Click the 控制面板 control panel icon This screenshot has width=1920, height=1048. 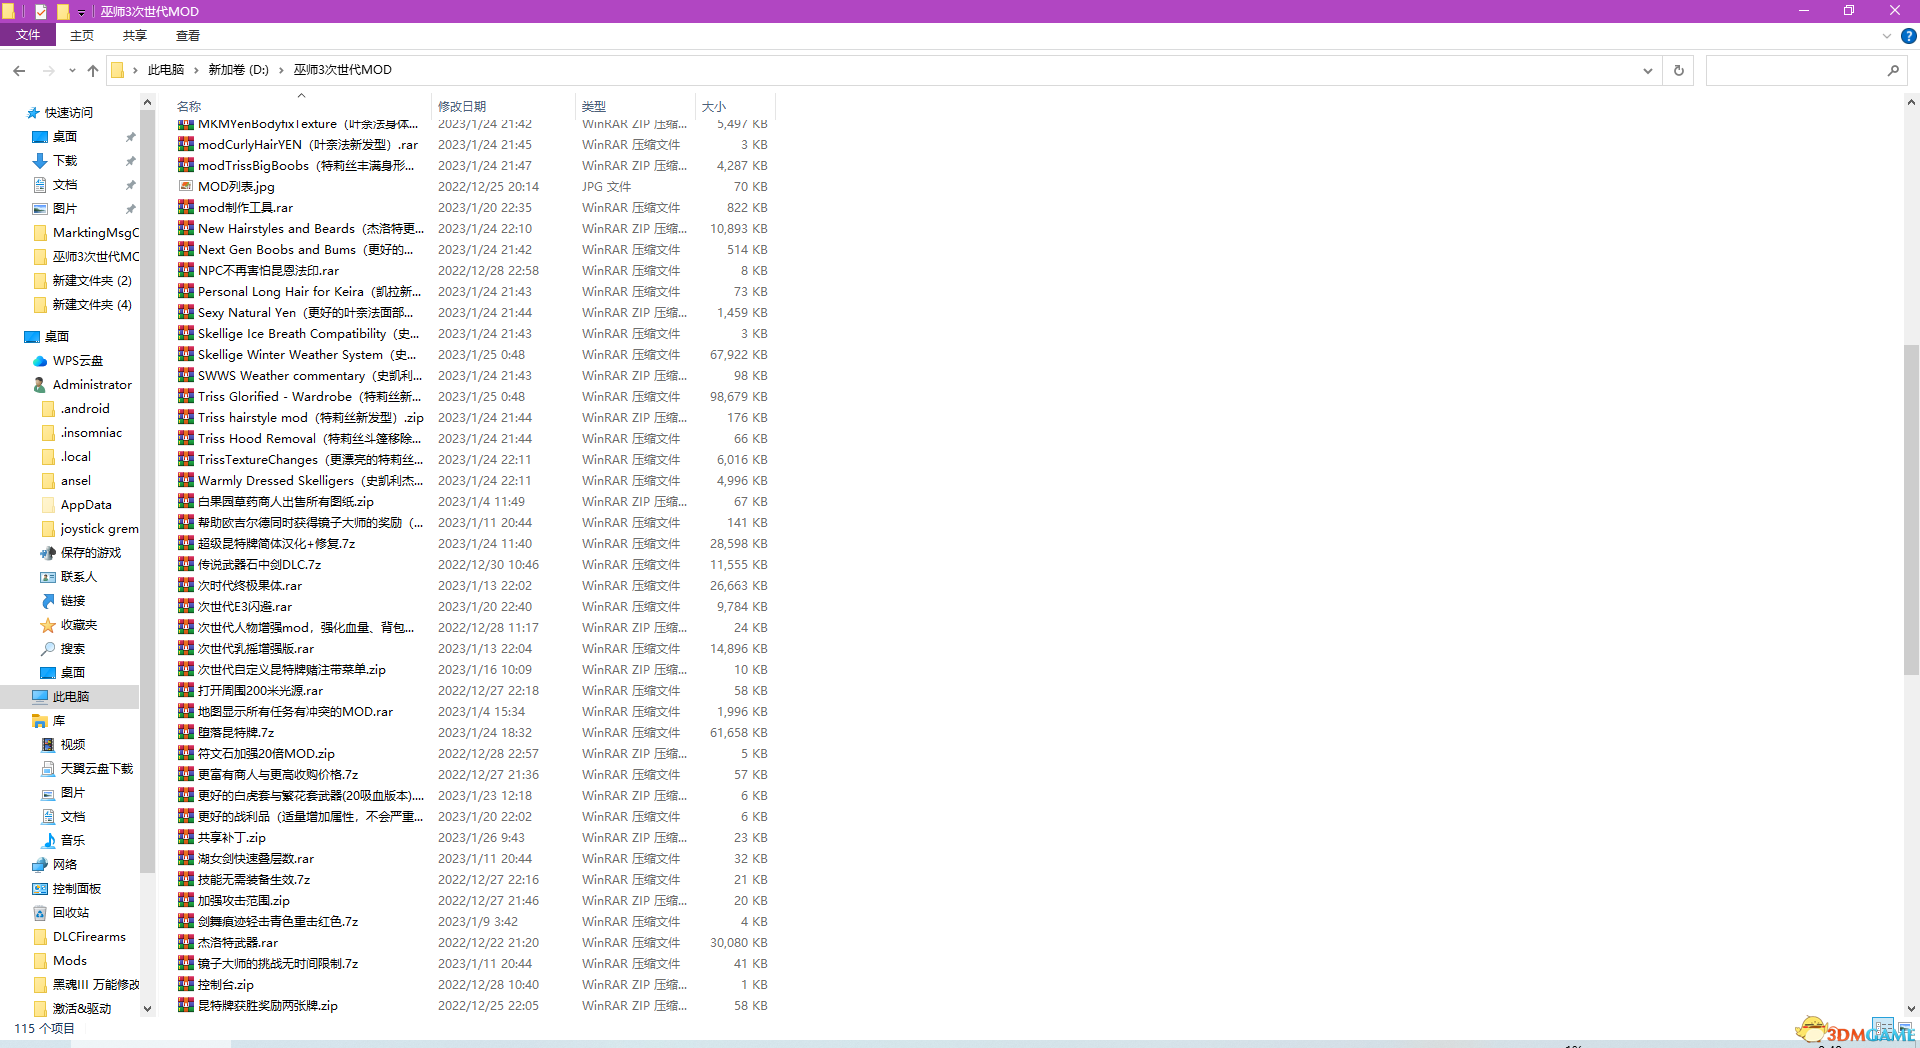click(x=40, y=889)
